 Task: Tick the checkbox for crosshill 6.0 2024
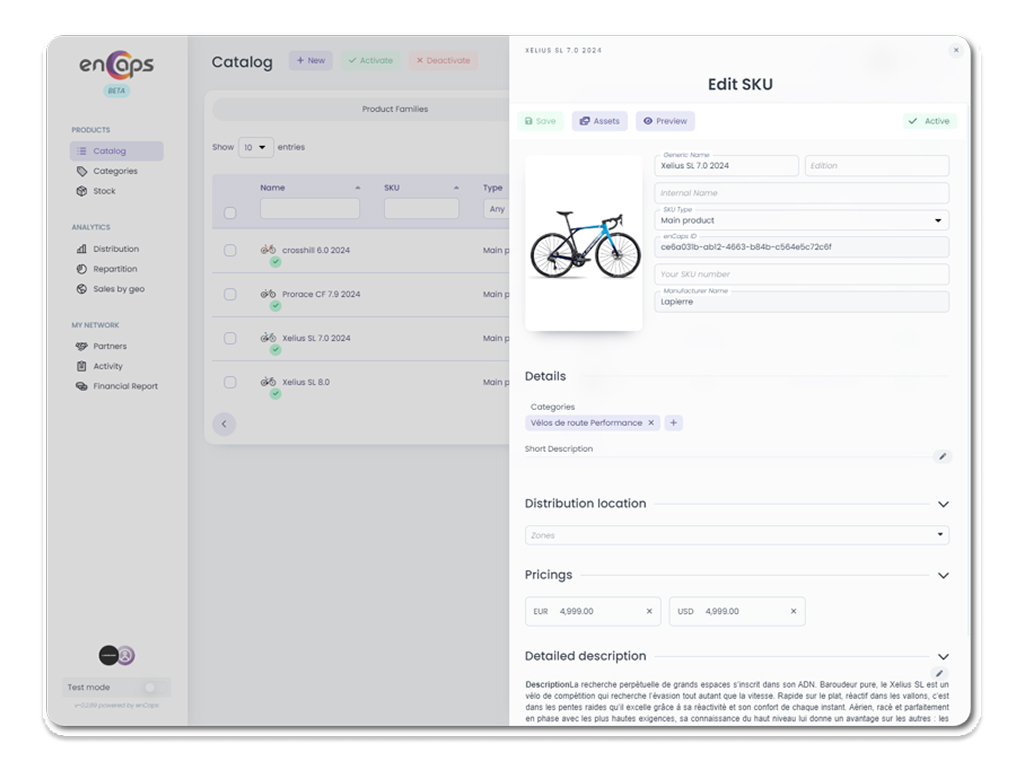click(230, 250)
